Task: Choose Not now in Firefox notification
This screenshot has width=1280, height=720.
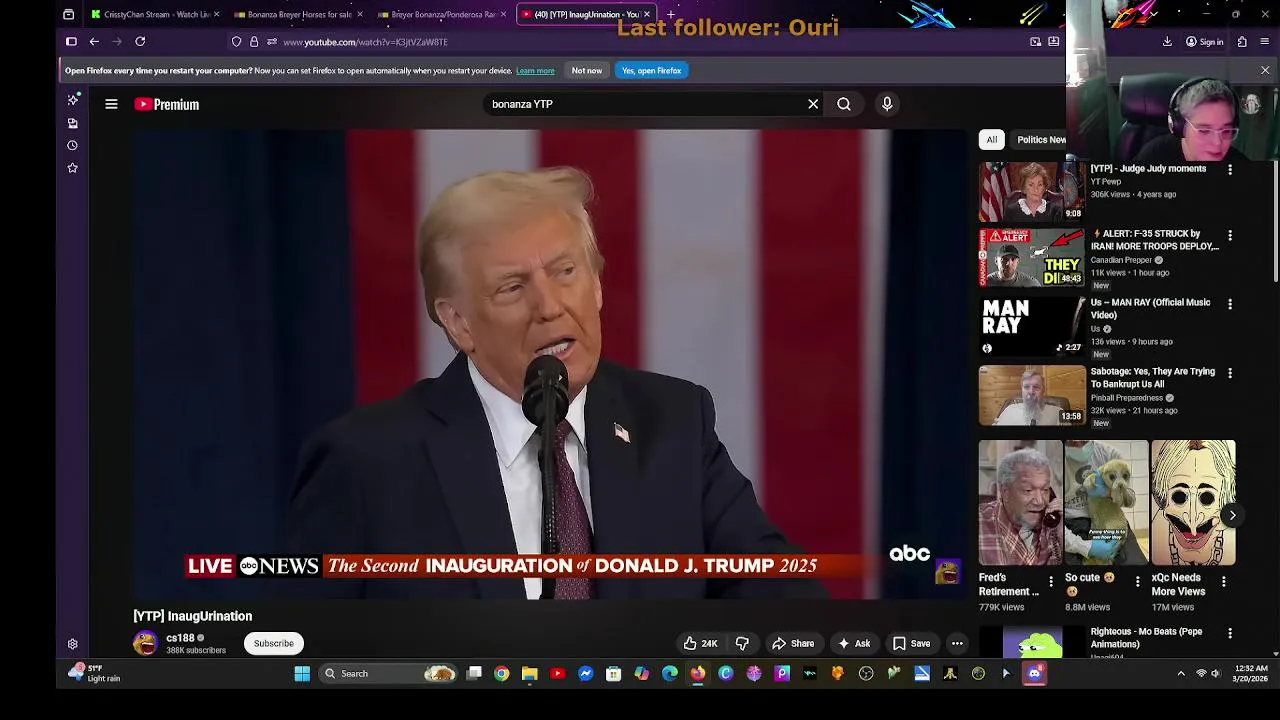Action: click(x=587, y=71)
